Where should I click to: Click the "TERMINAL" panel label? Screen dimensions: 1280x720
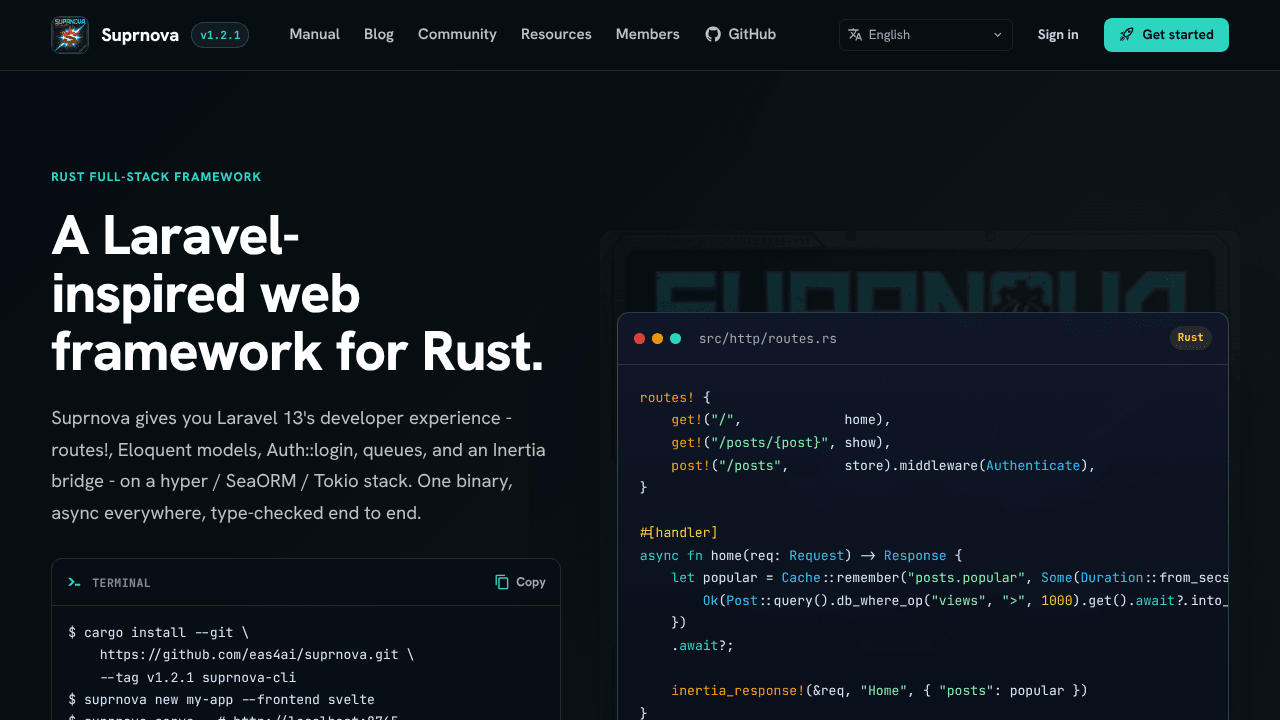pyautogui.click(x=121, y=583)
